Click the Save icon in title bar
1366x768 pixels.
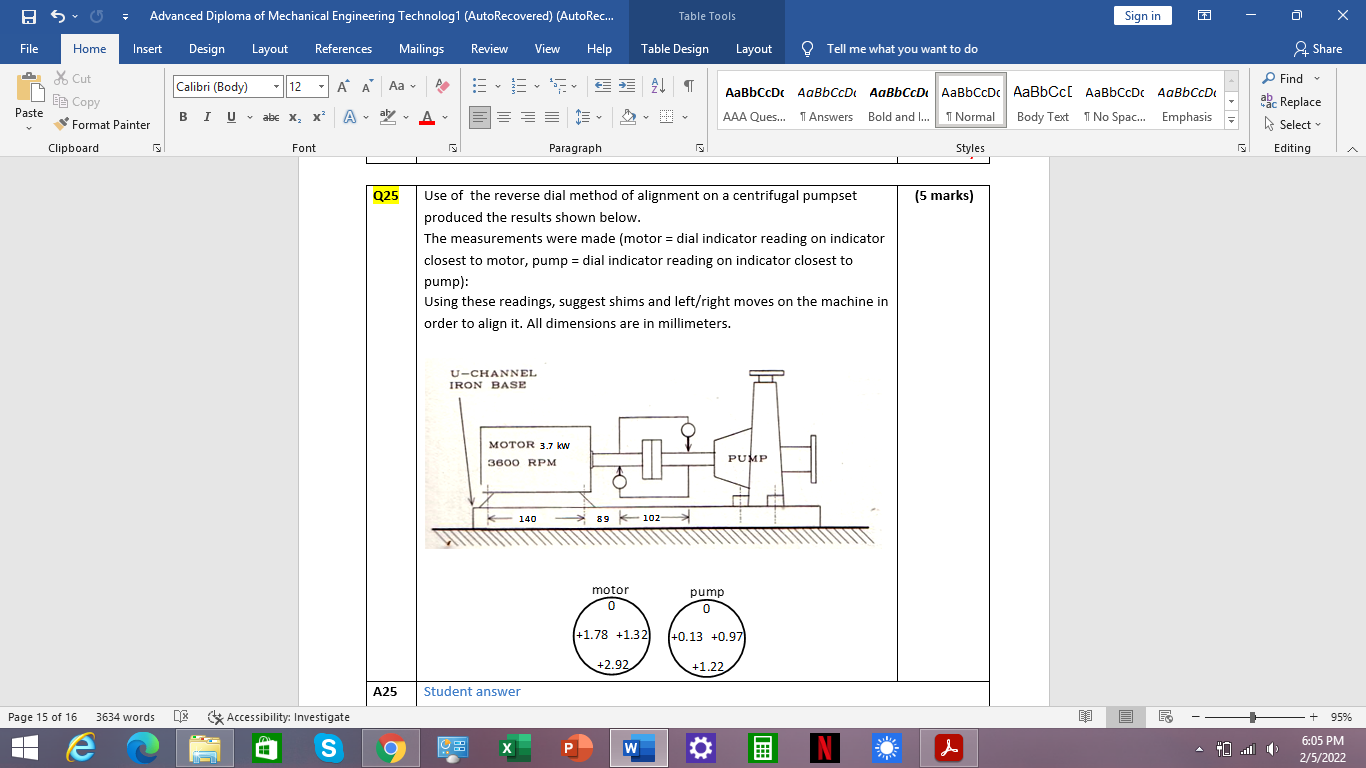pos(28,16)
